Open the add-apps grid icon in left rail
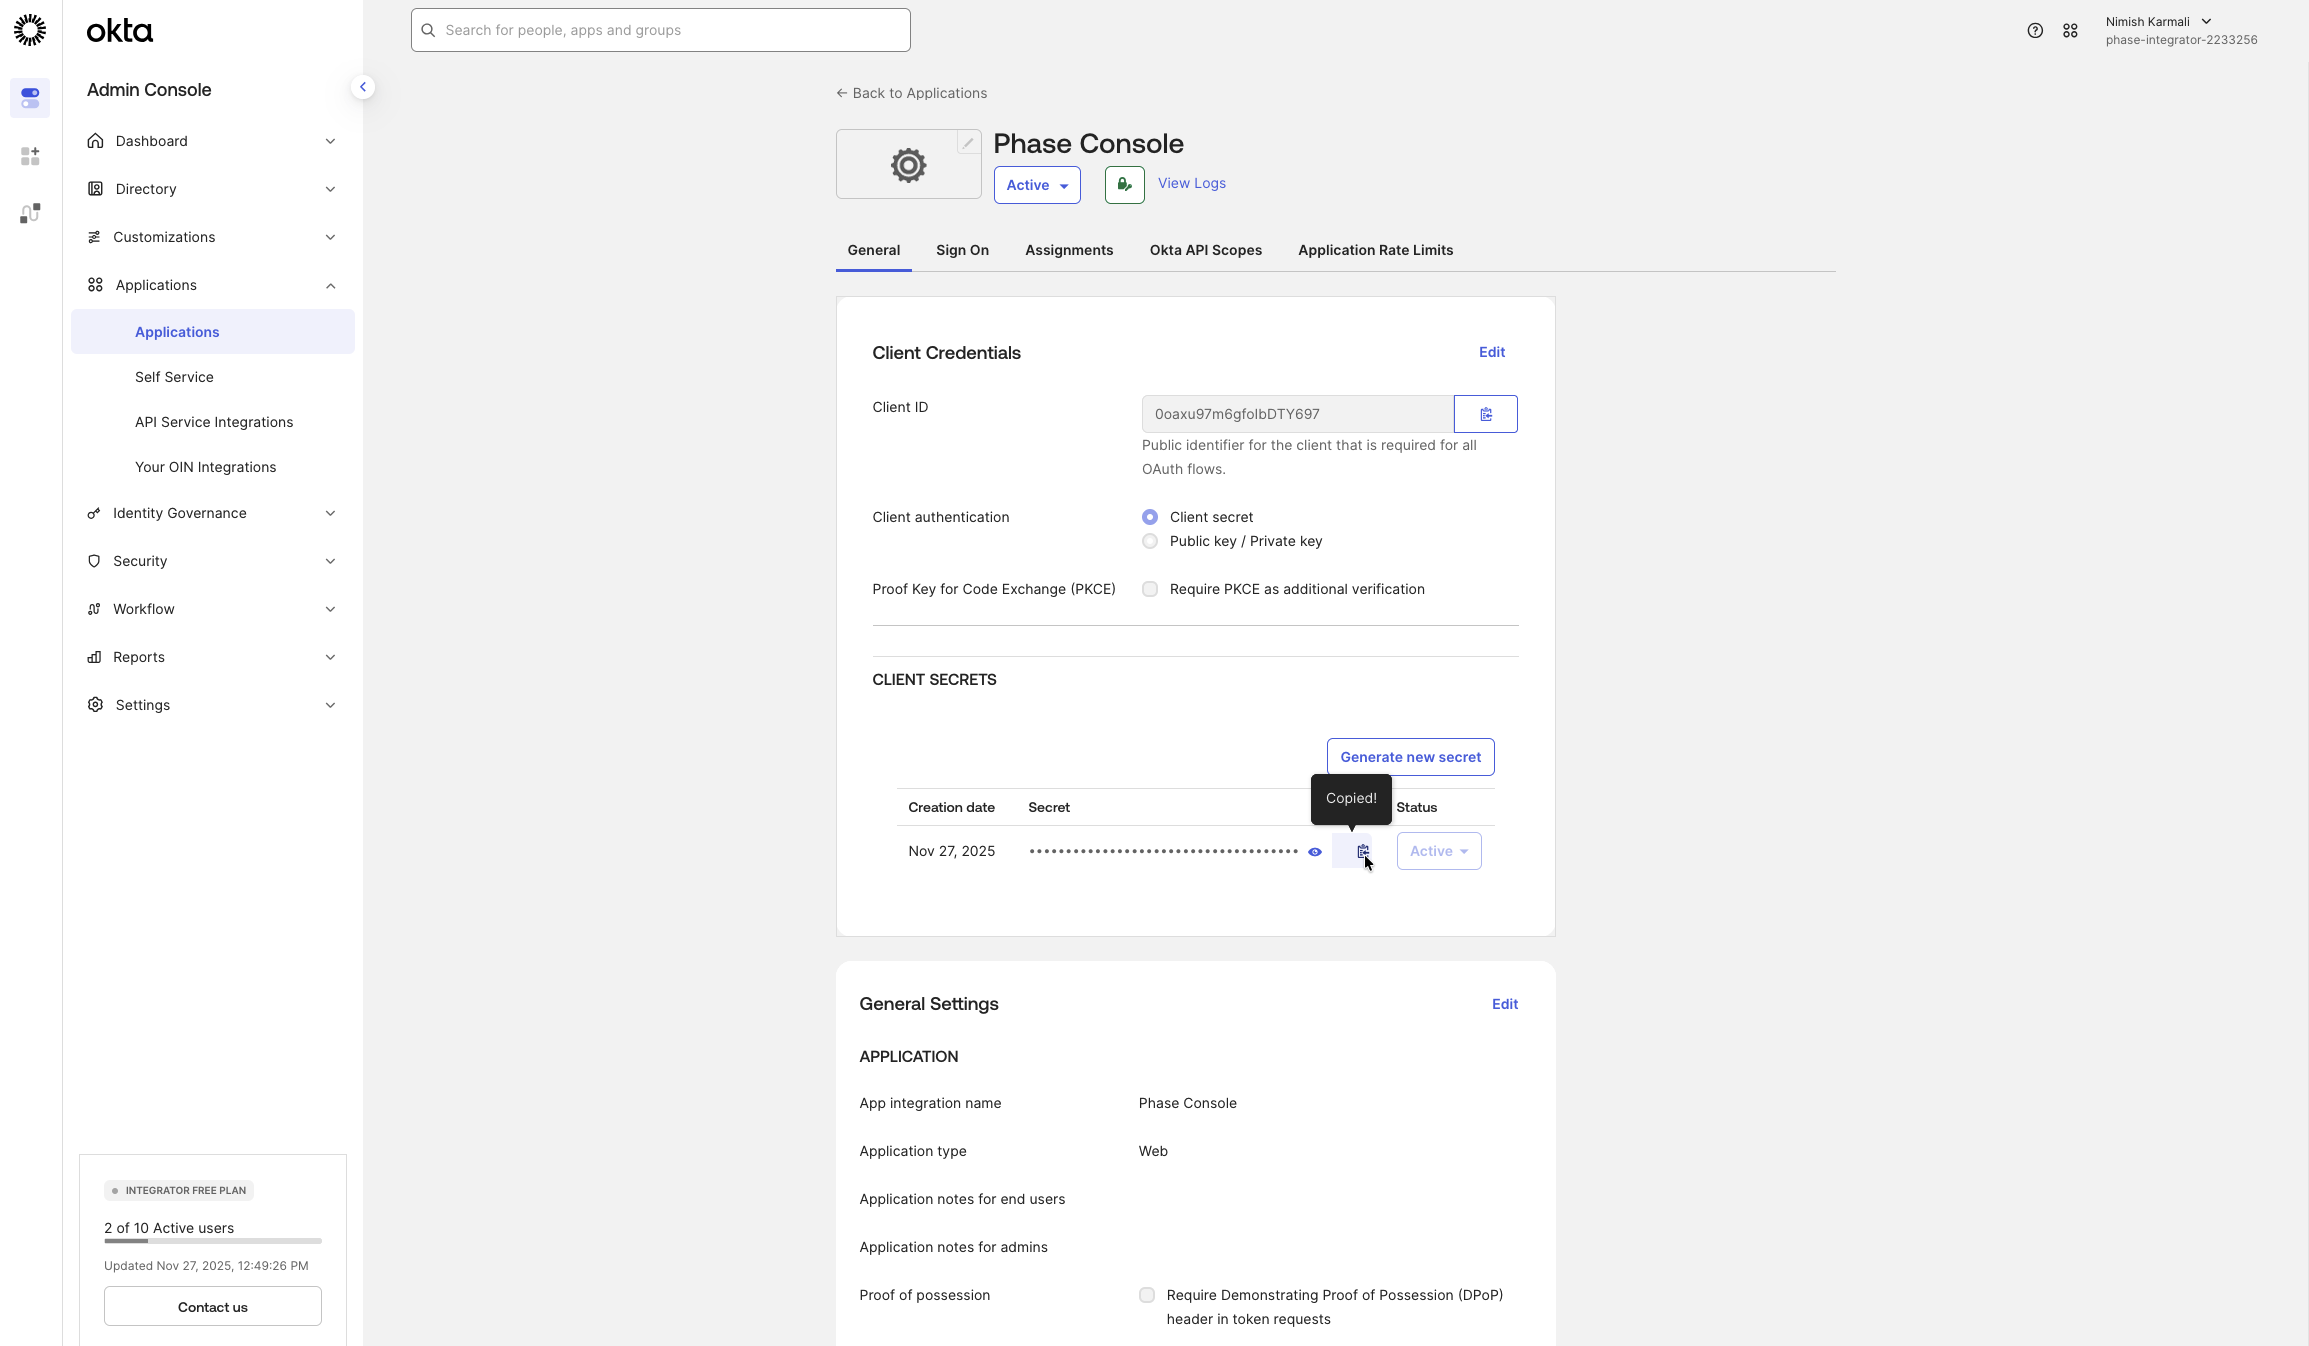The height and width of the screenshot is (1346, 2309). [30, 156]
